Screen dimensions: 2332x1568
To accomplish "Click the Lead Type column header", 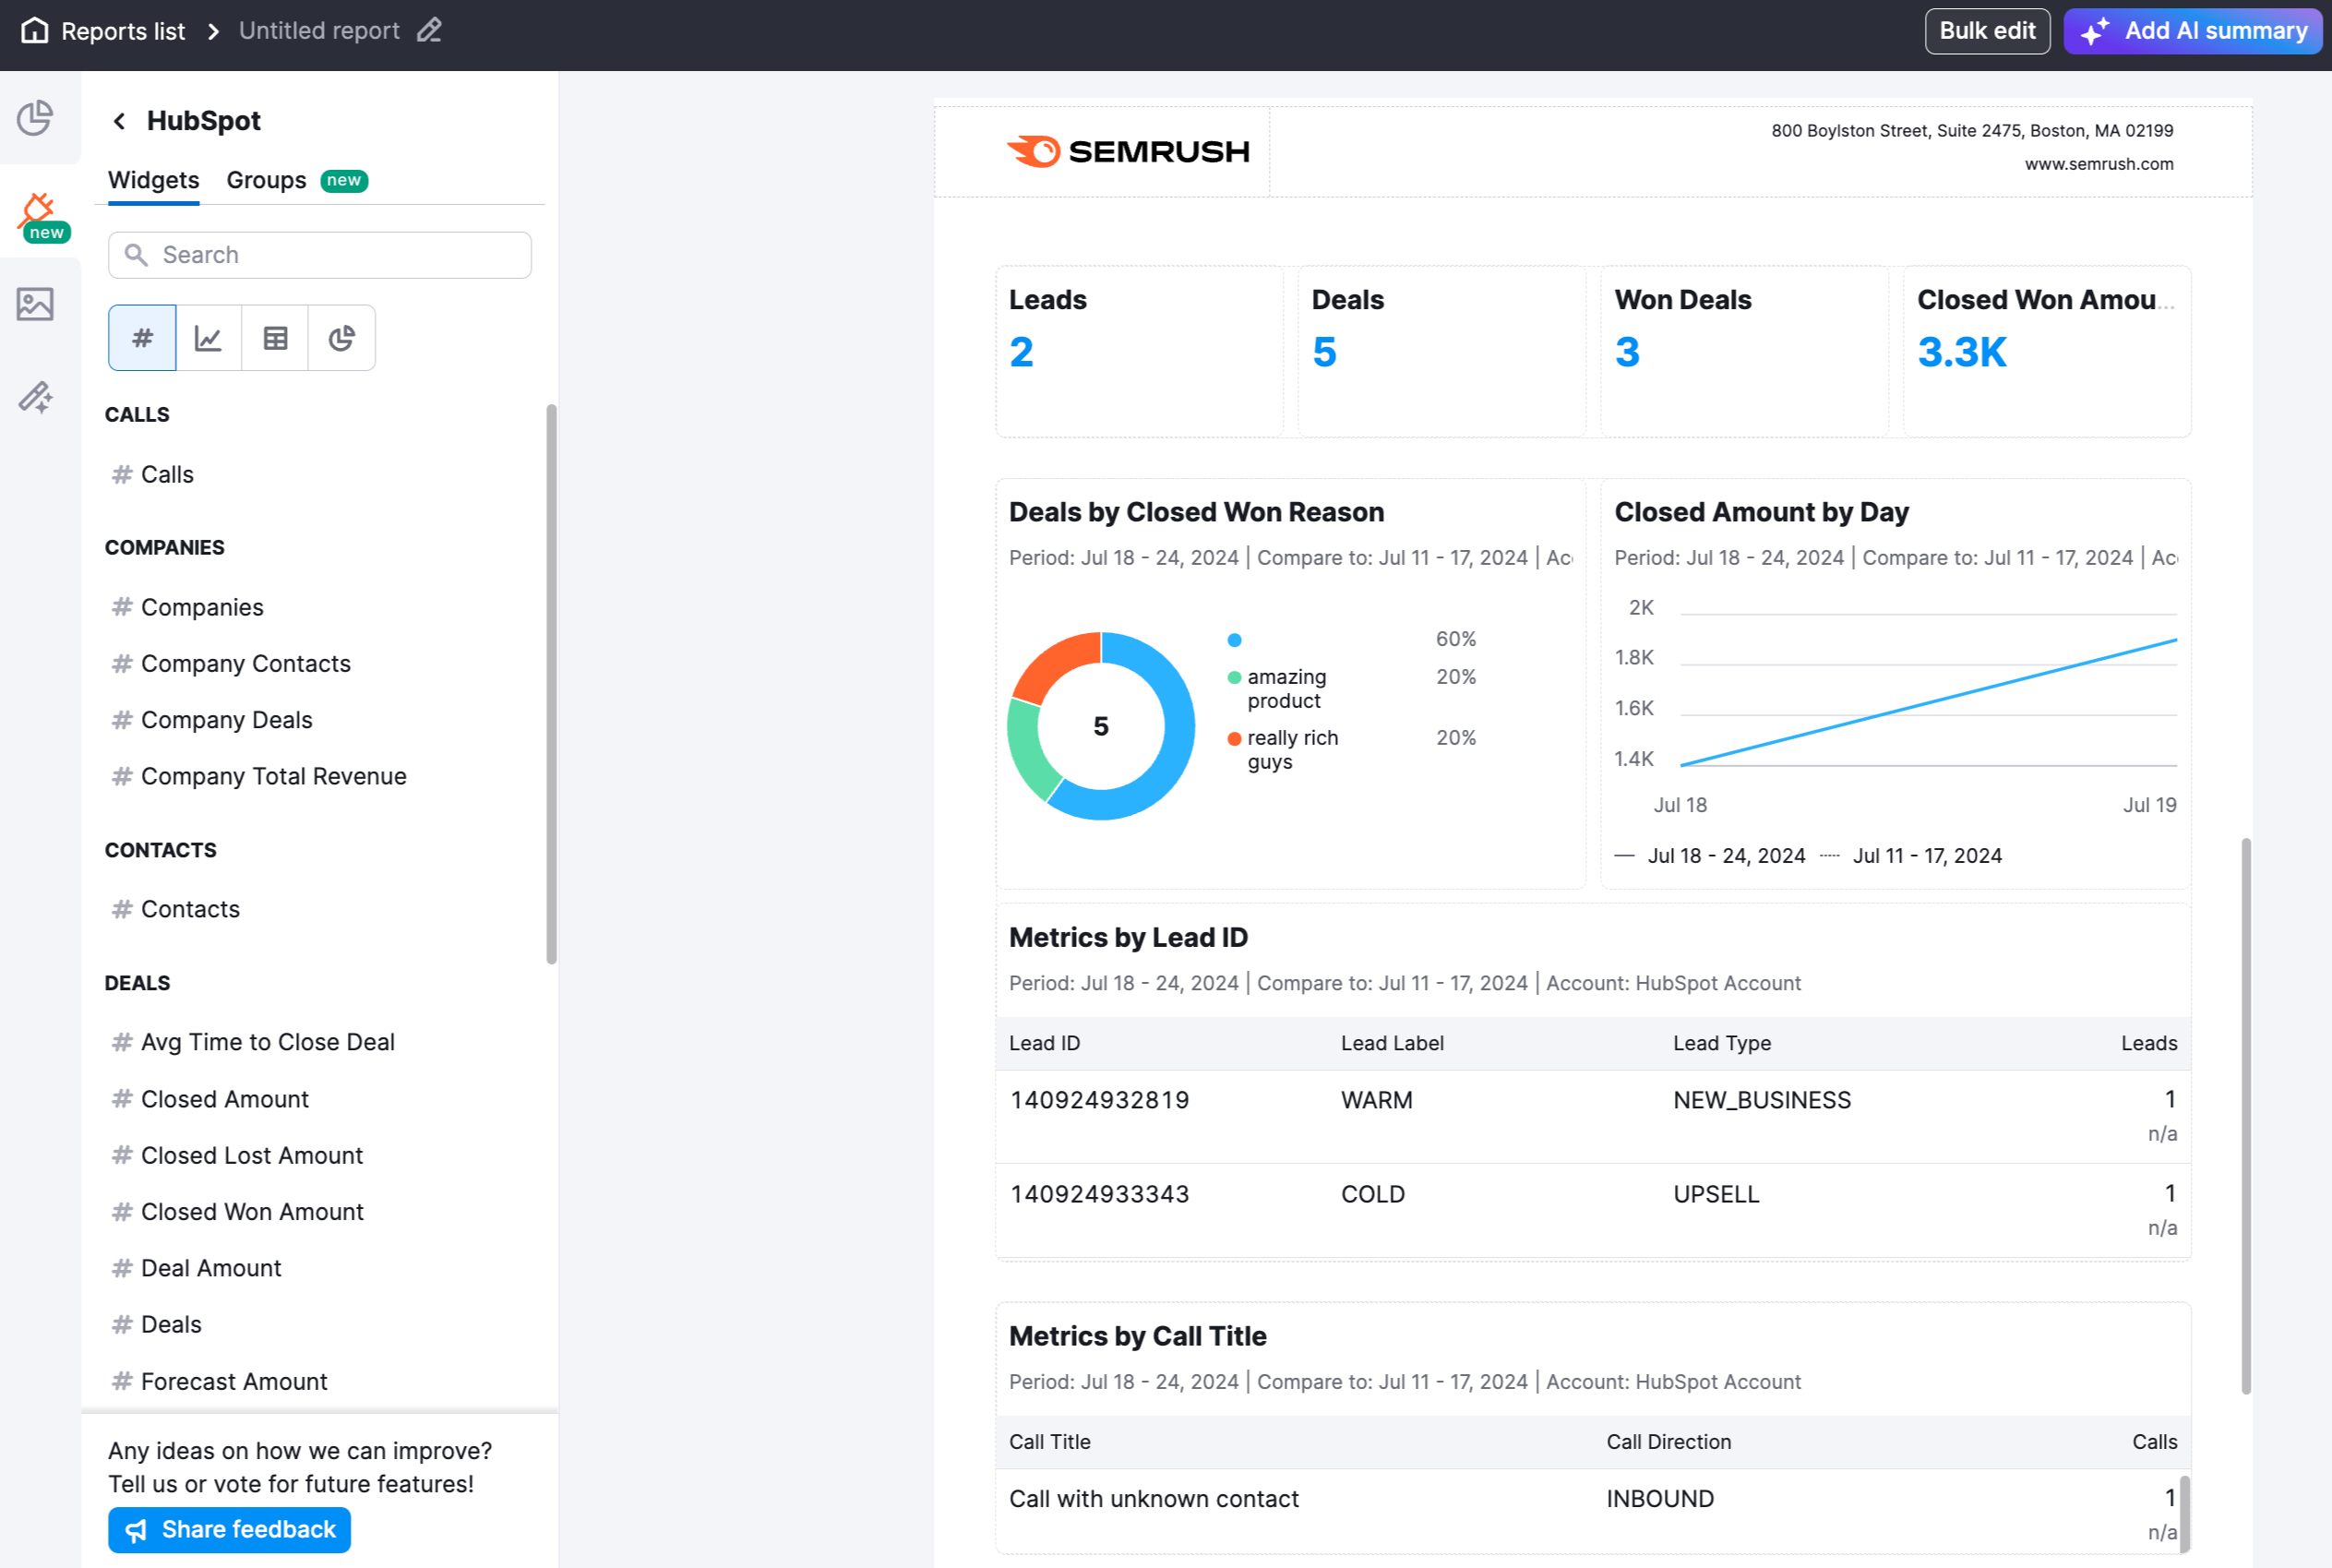I will coord(1722,1043).
